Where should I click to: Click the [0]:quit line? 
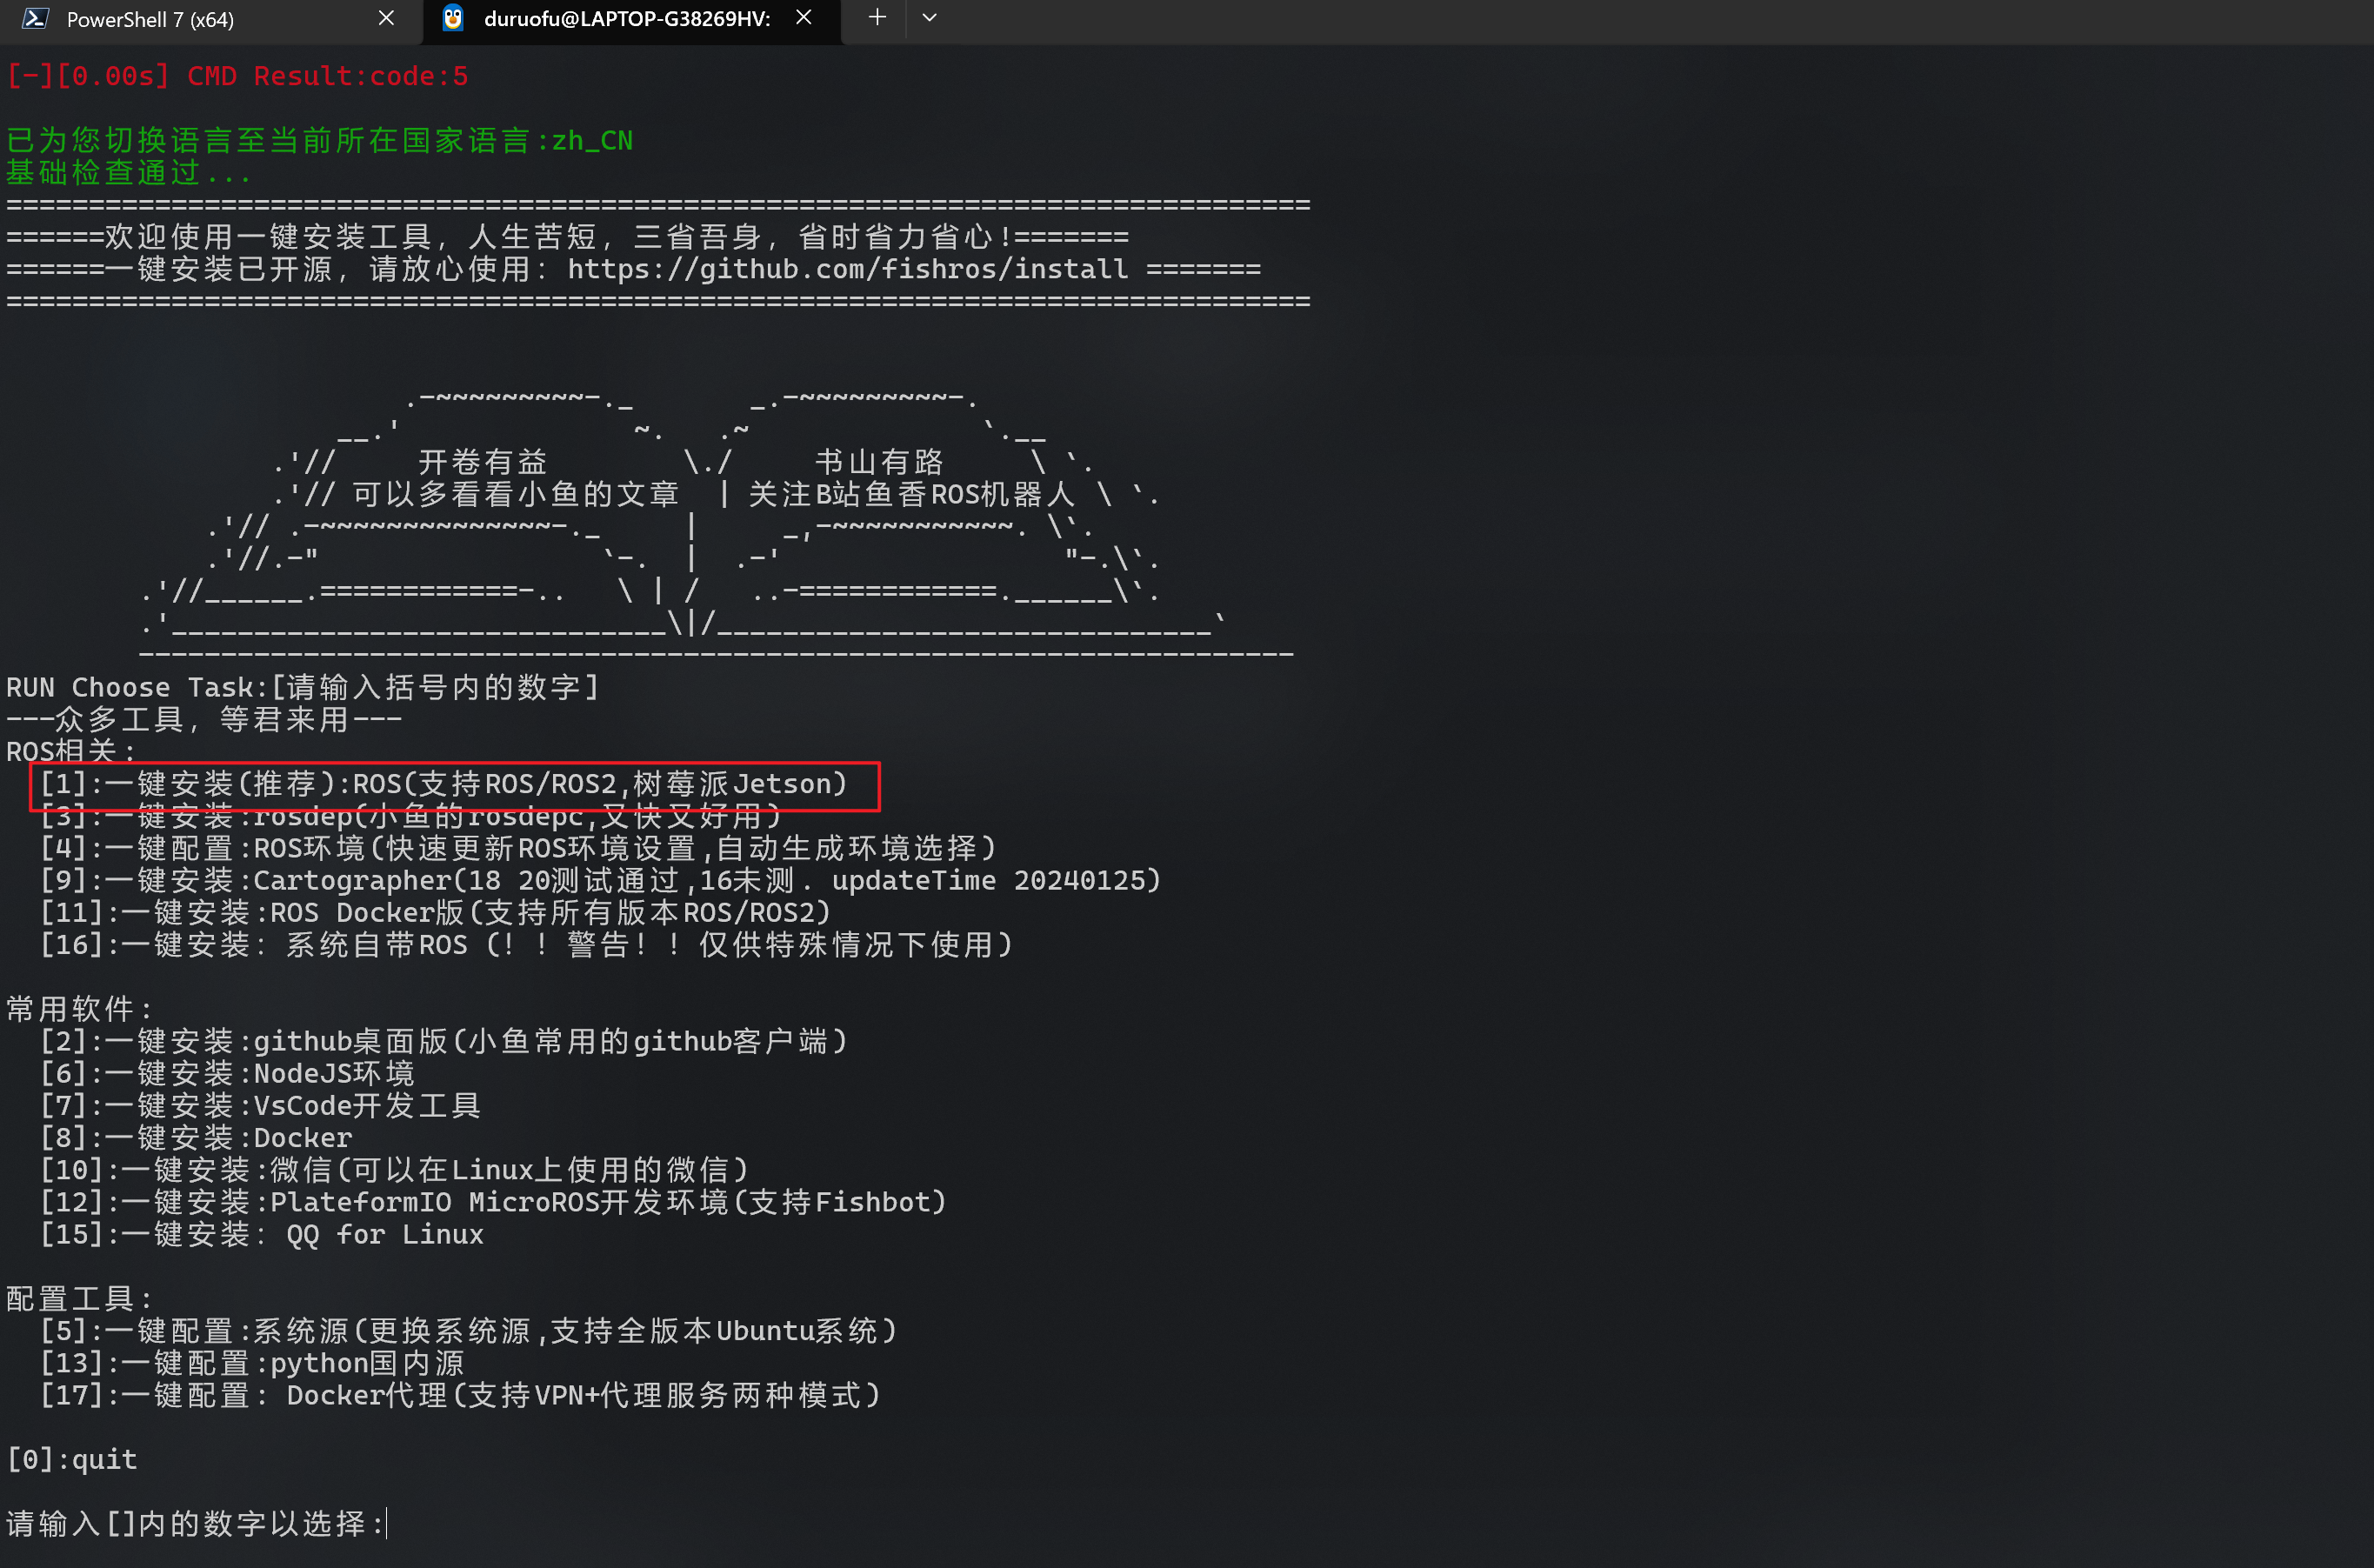pos(72,1459)
